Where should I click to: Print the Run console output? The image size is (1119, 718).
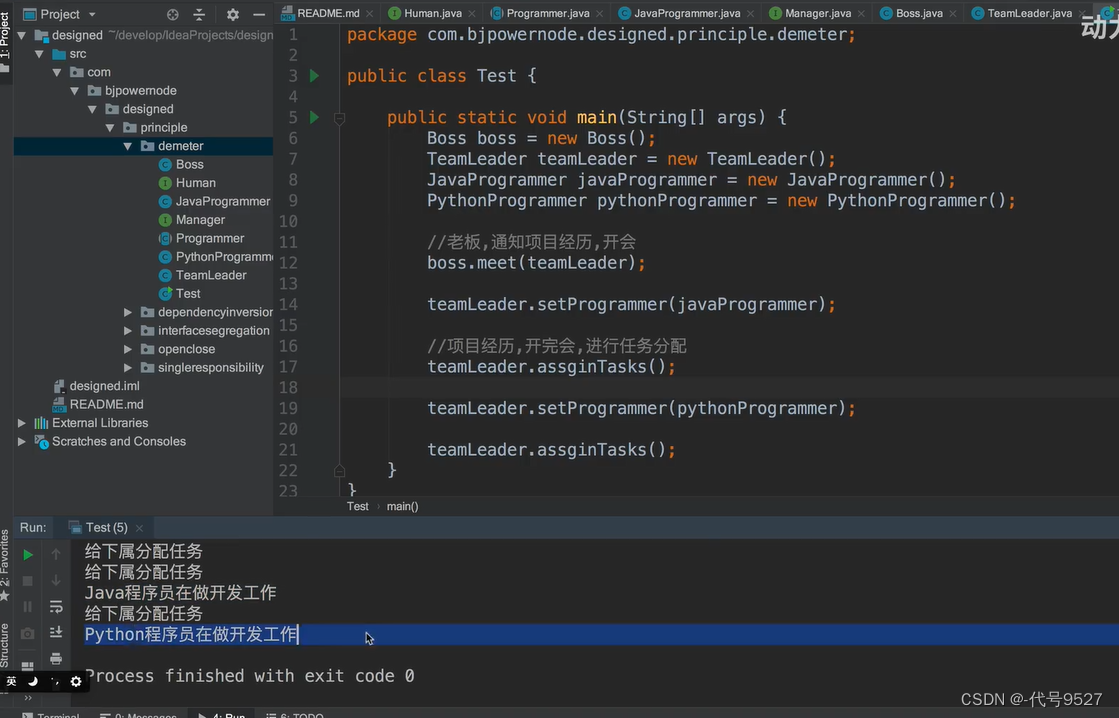56,658
